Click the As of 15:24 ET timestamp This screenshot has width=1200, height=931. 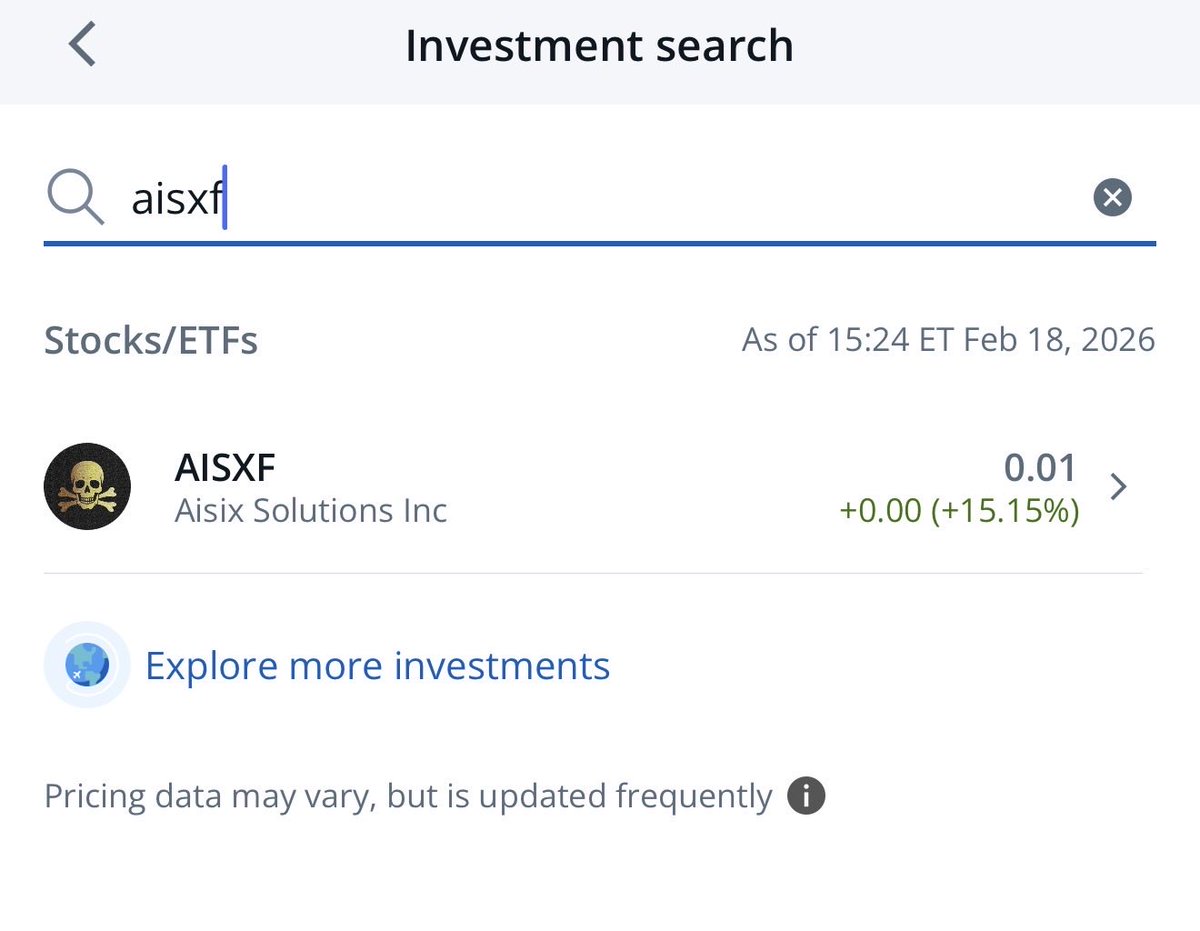pos(948,340)
